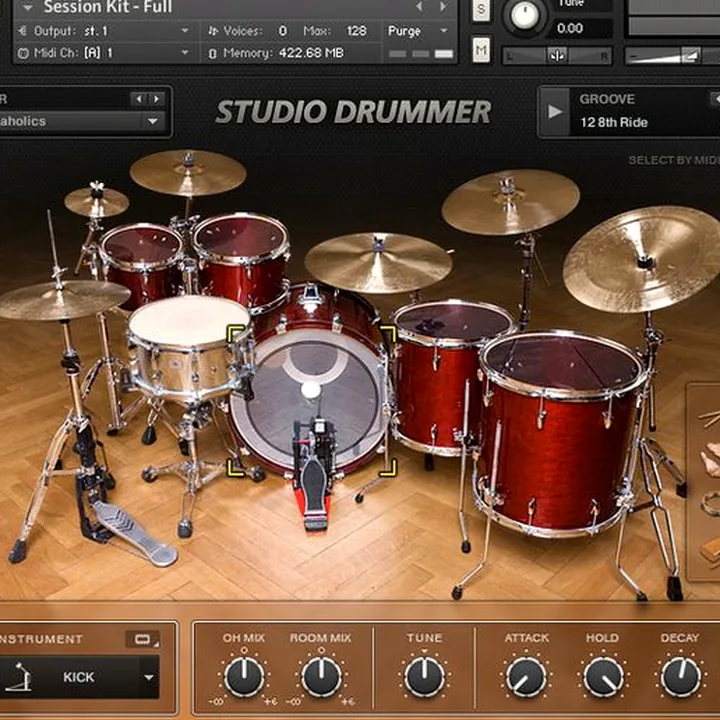The image size is (720, 720).
Task: Select the small splash cymbal
Action: (x=96, y=202)
